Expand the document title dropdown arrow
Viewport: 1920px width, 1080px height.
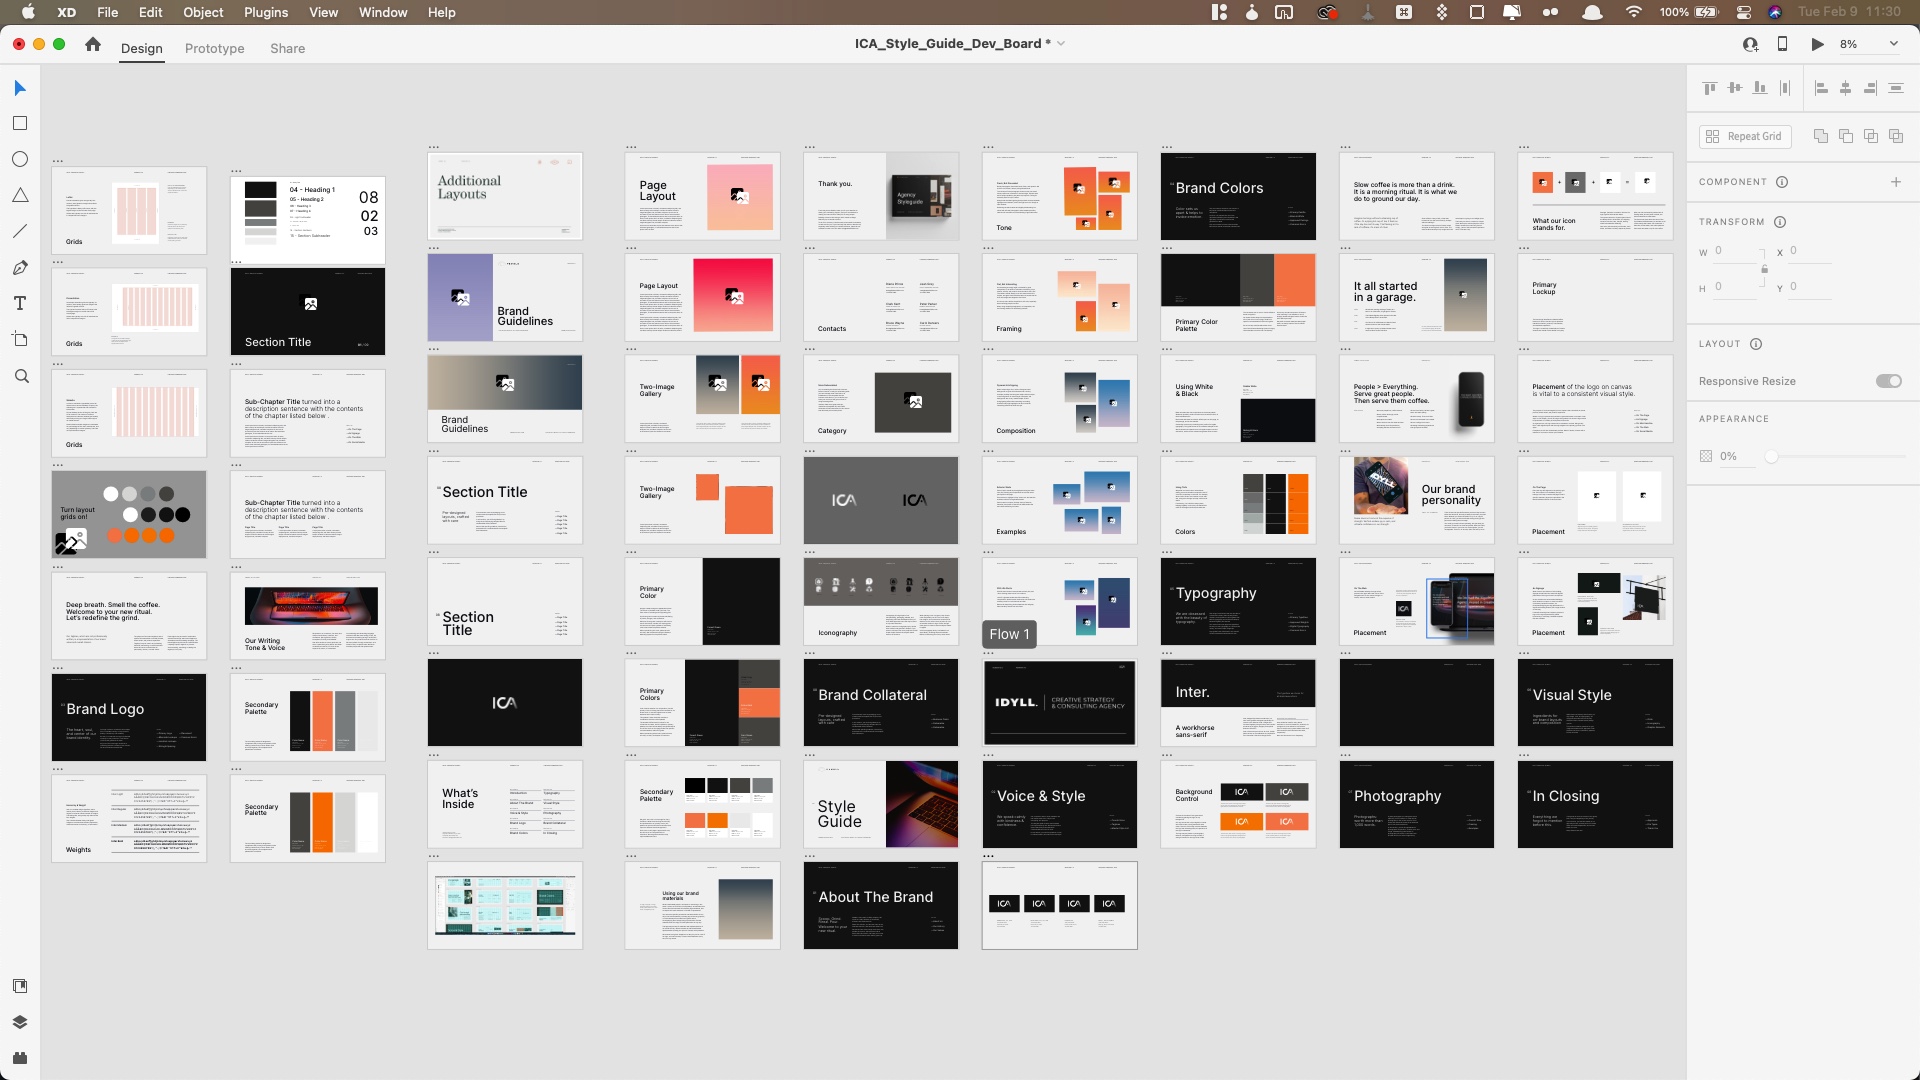point(1061,44)
